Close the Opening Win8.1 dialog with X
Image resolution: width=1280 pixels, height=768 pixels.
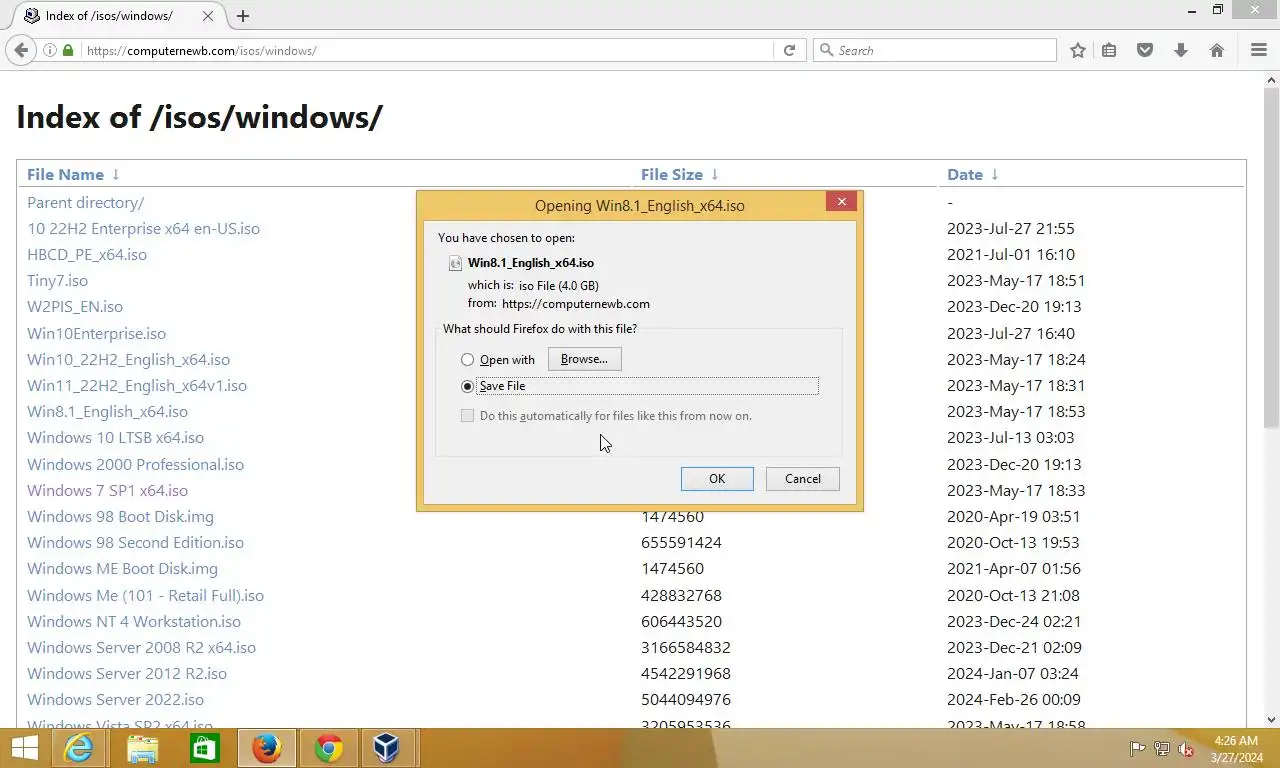[x=841, y=202]
